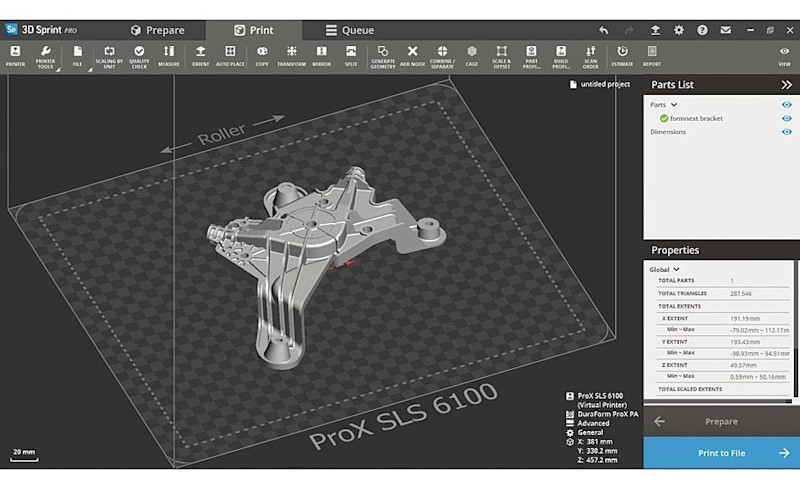Open Printer Tools

(x=45, y=56)
